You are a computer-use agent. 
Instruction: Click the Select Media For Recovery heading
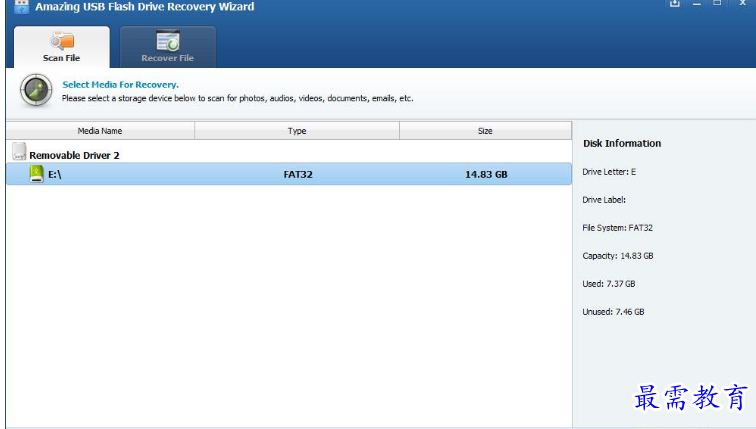(121, 84)
